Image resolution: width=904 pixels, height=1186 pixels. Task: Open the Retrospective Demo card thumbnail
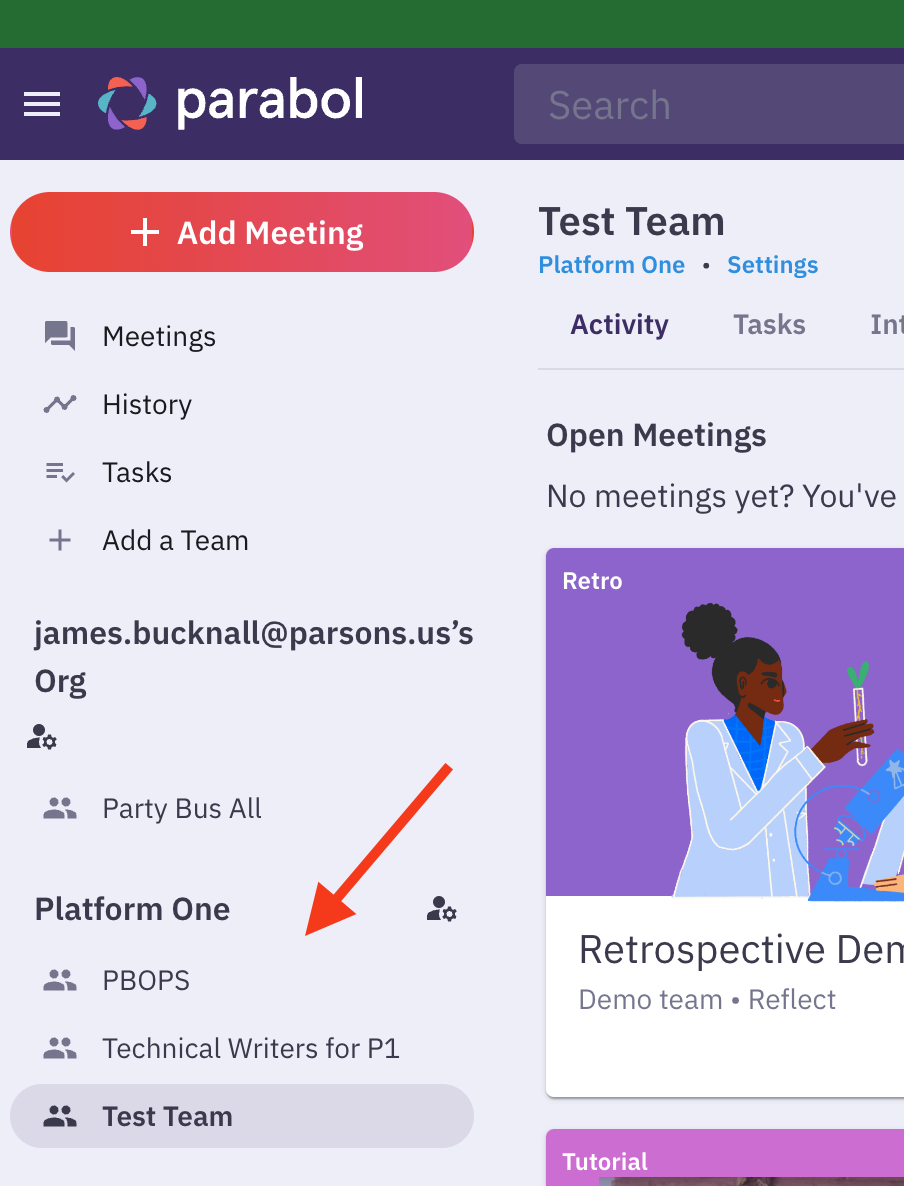725,722
